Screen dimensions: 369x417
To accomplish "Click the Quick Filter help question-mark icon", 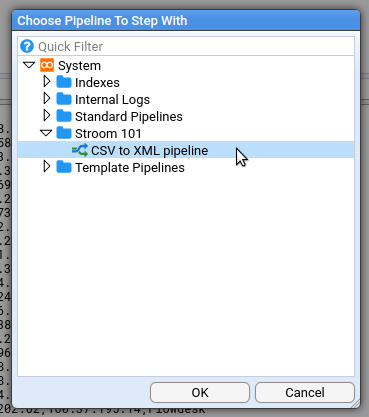I will click(27, 46).
